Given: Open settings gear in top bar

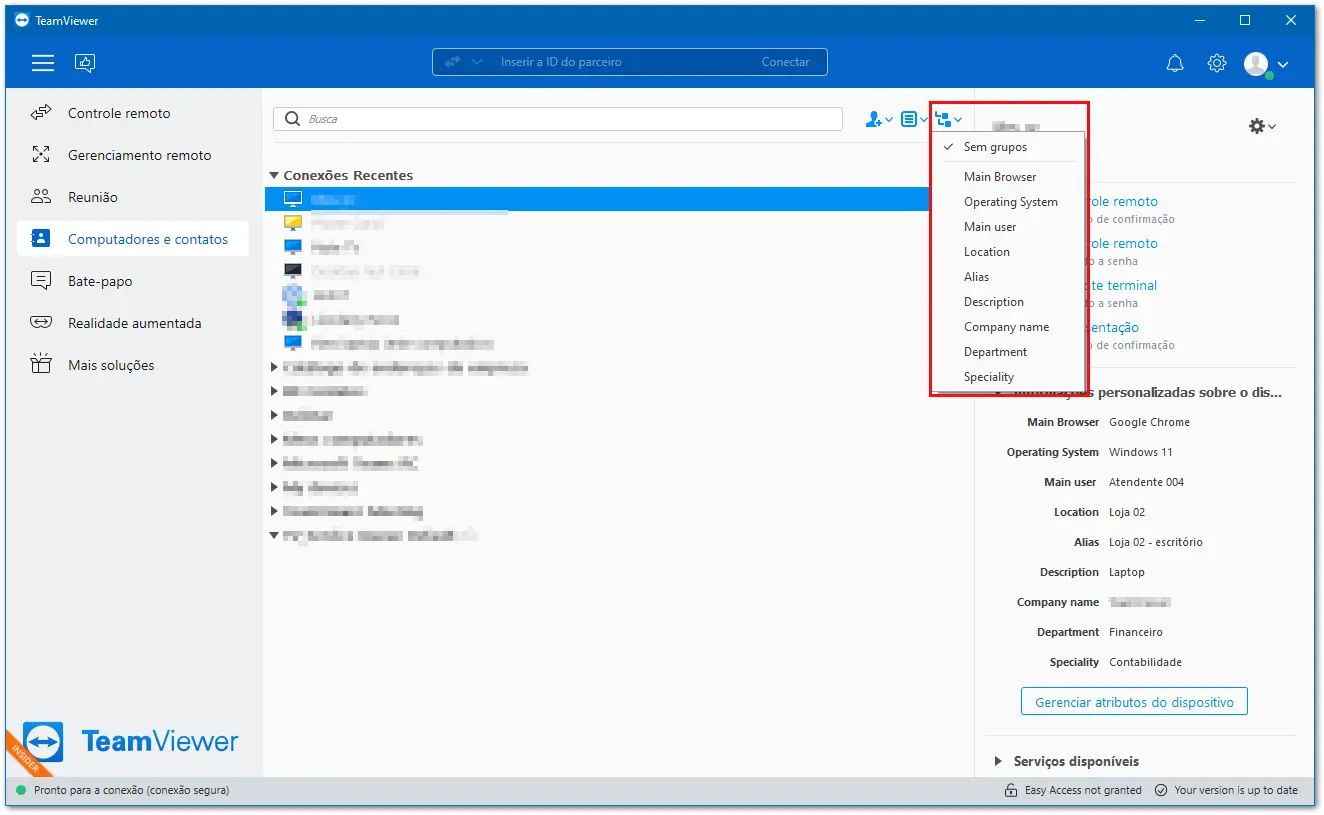Looking at the screenshot, I should pos(1217,63).
